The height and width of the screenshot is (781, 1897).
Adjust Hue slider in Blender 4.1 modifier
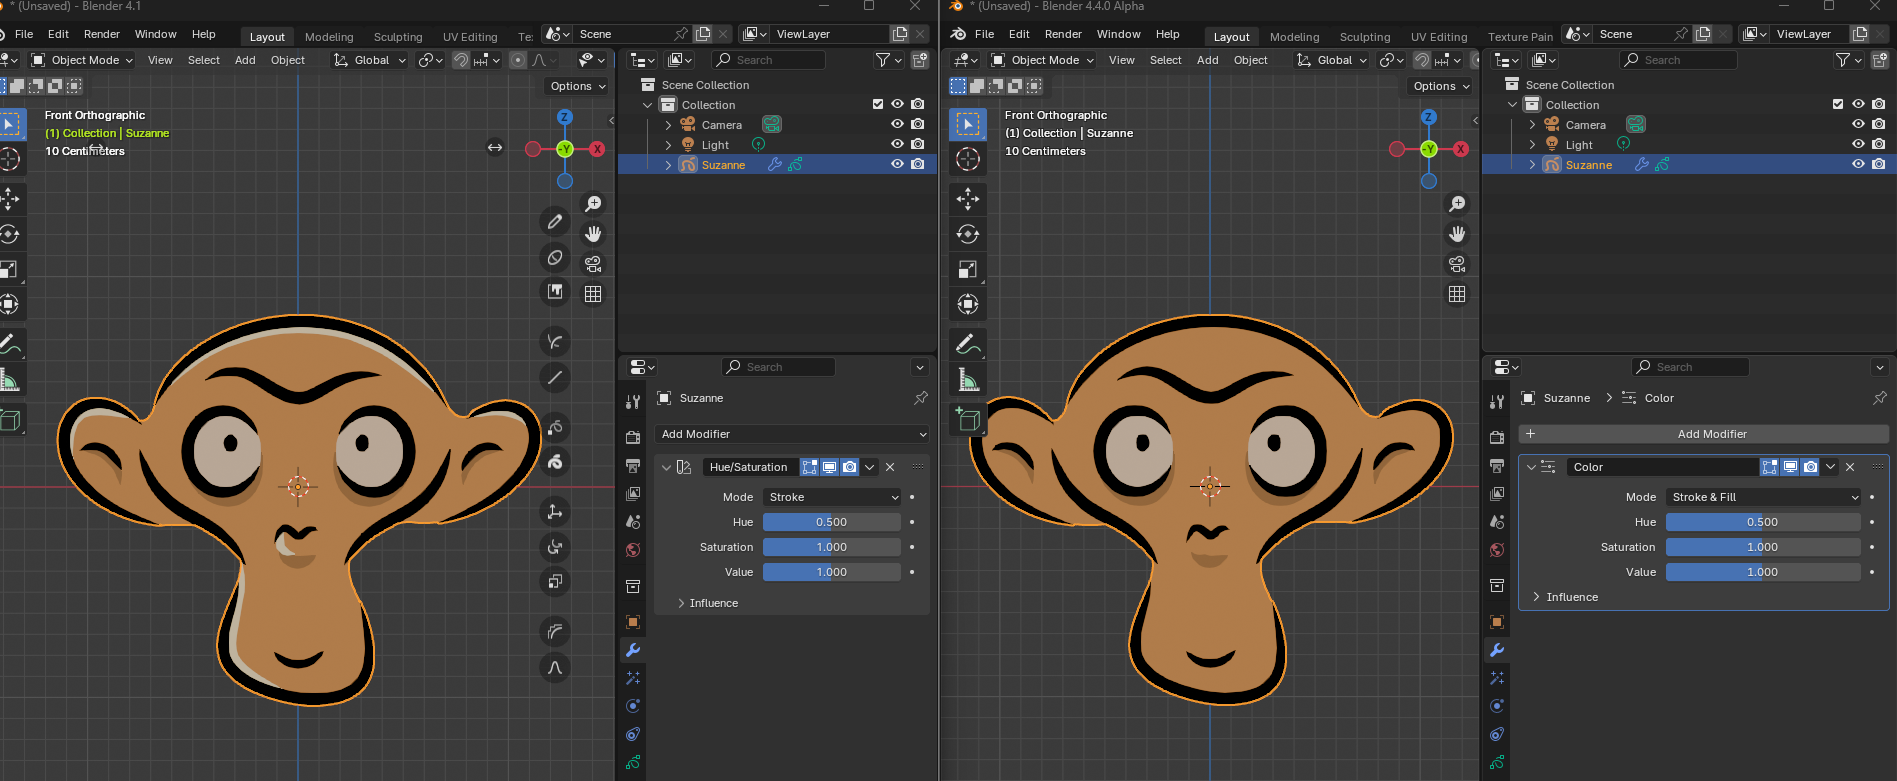pyautogui.click(x=832, y=522)
